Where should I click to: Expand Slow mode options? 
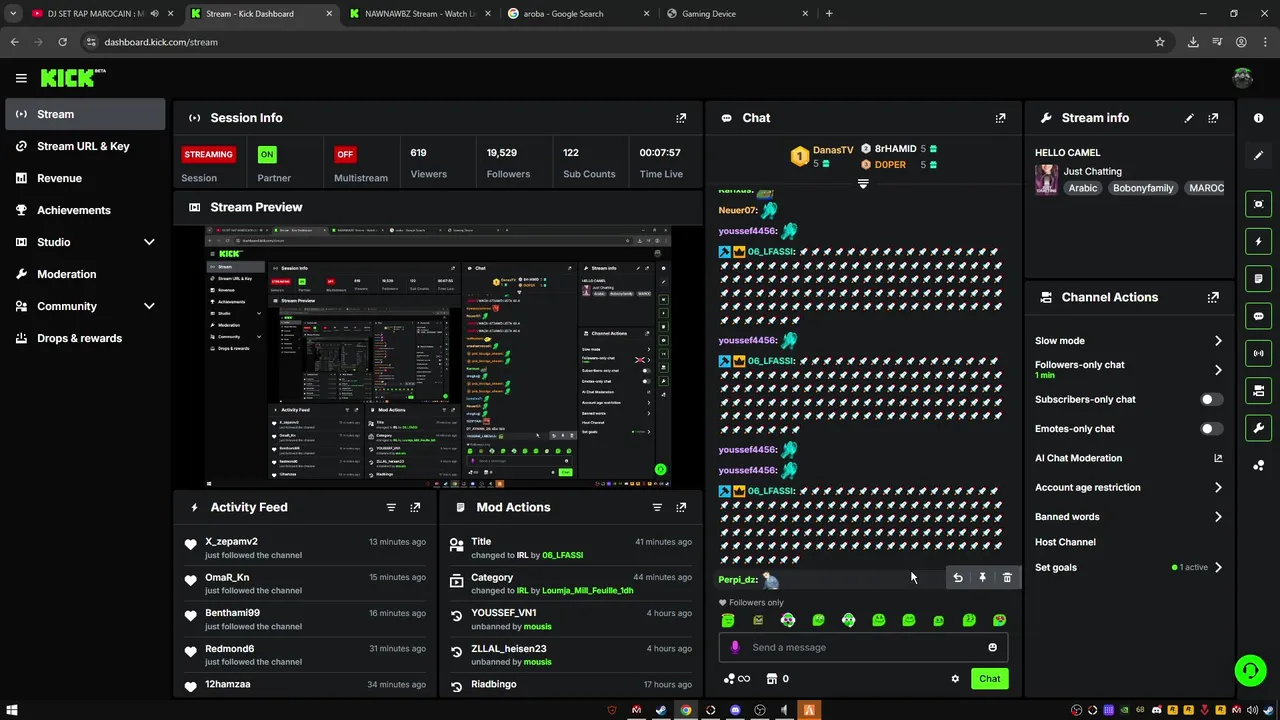pos(1218,341)
